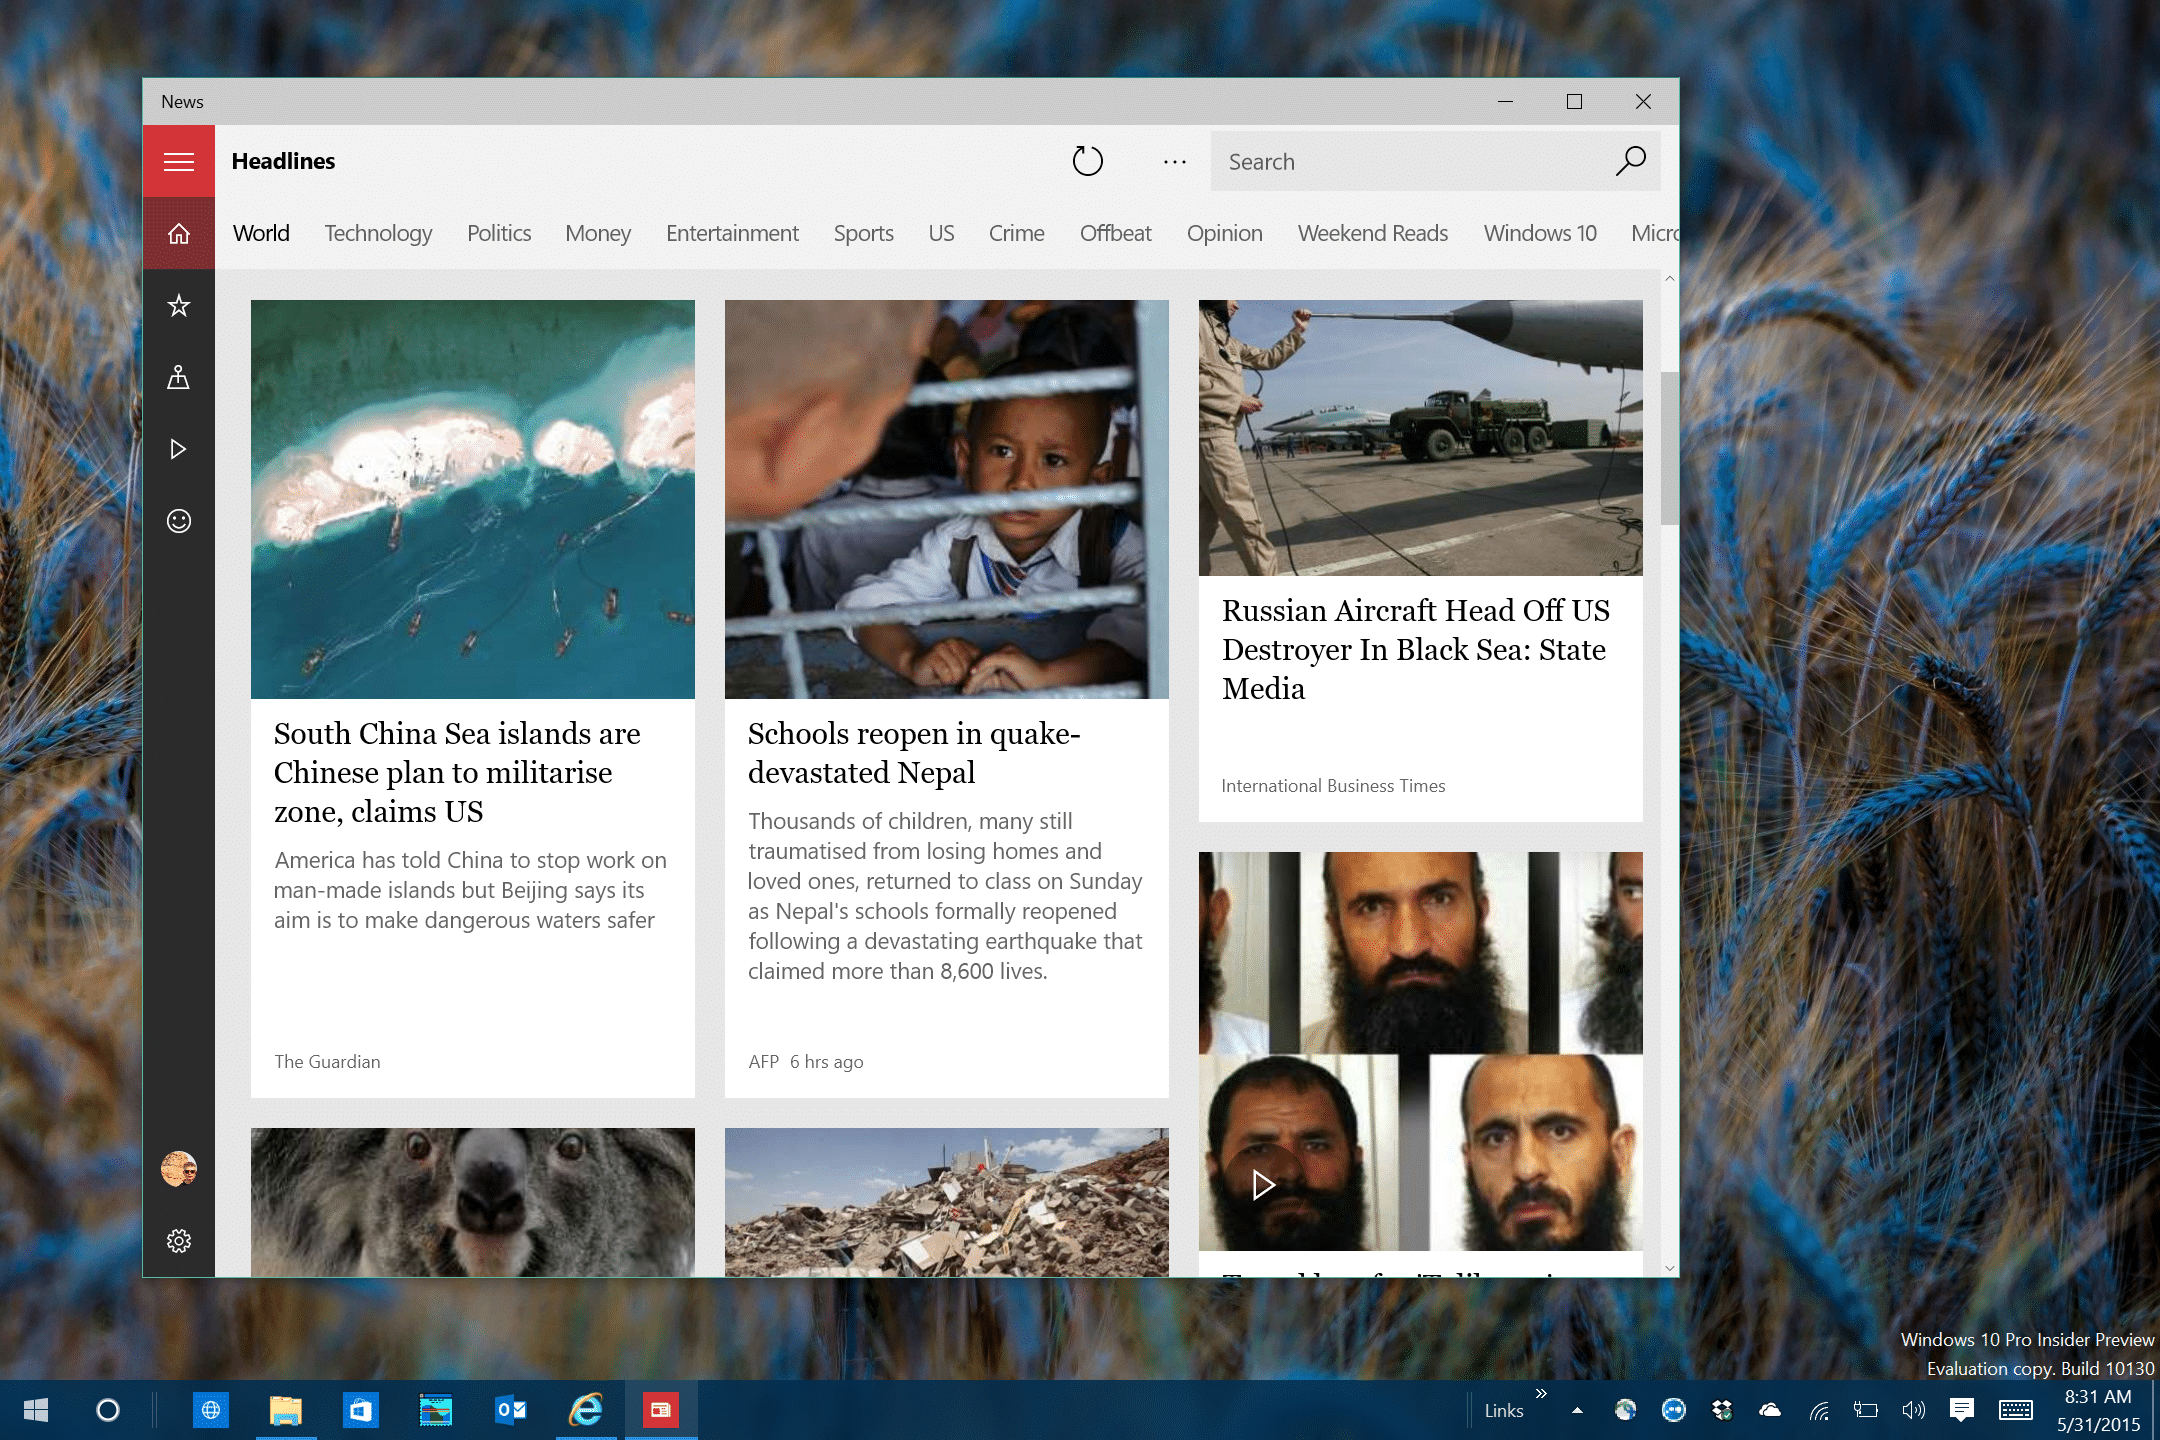
Task: Open Outlook from taskbar
Action: tap(510, 1410)
